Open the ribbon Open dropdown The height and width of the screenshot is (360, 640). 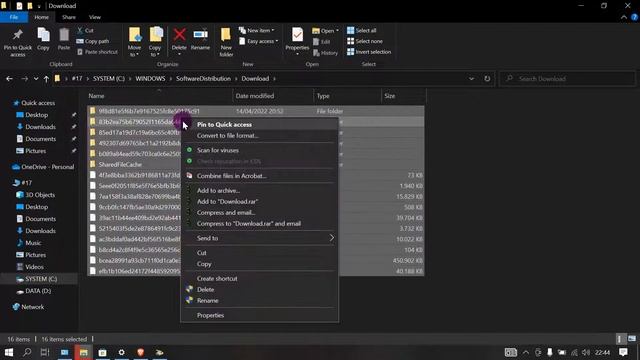click(326, 31)
